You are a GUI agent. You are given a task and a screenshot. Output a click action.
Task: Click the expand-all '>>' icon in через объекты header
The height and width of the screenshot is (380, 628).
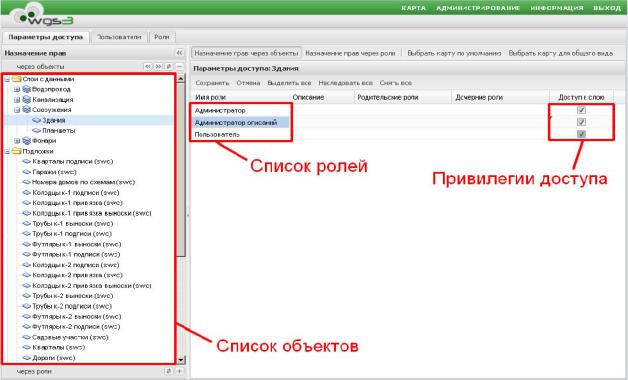point(159,66)
